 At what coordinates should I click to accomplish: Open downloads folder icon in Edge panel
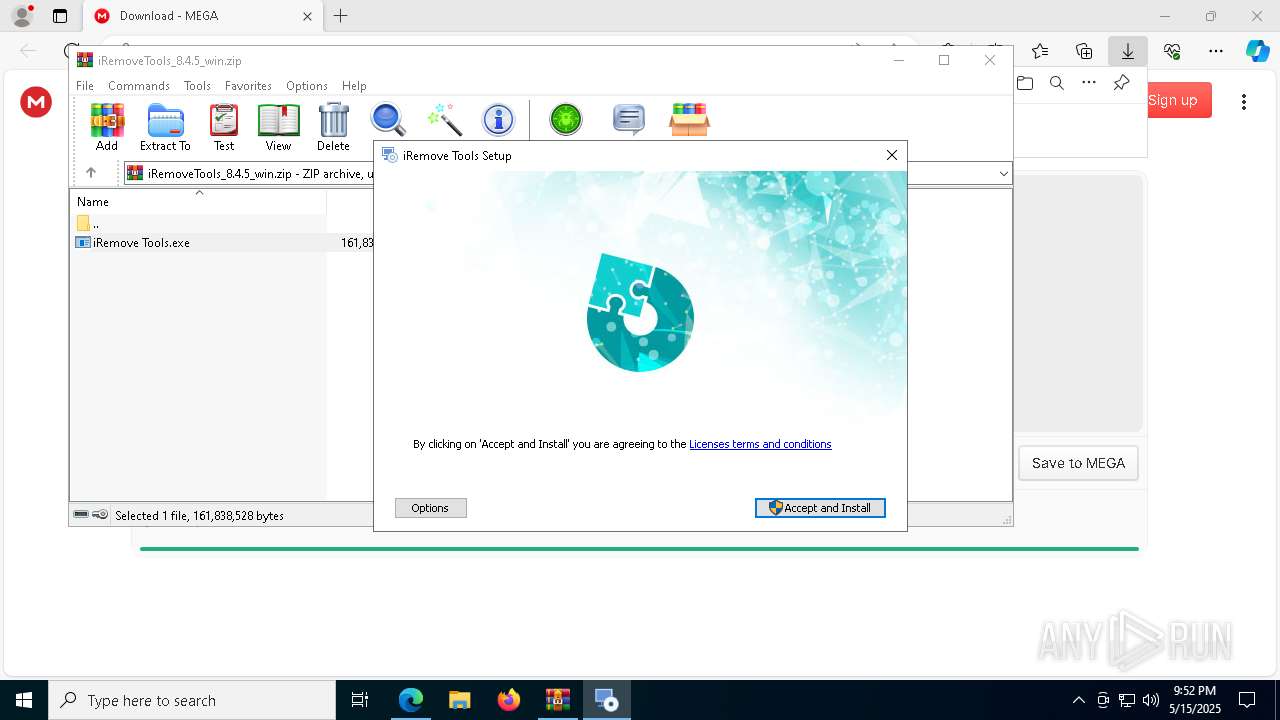click(1025, 83)
